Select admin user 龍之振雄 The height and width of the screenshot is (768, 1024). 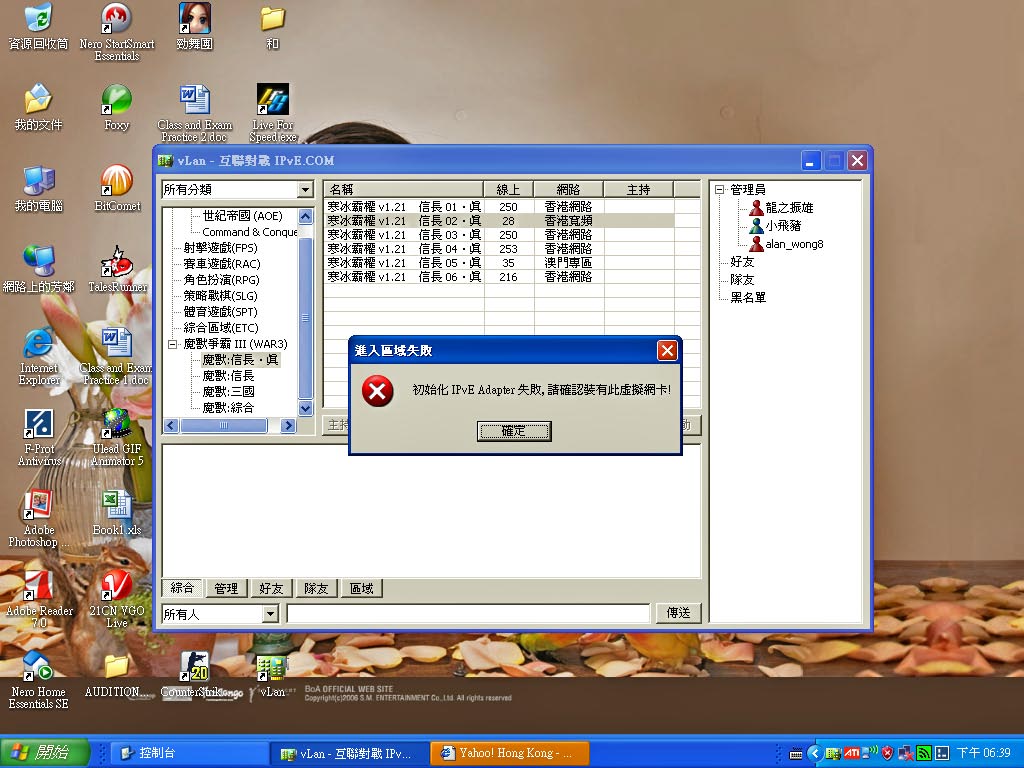(x=789, y=208)
